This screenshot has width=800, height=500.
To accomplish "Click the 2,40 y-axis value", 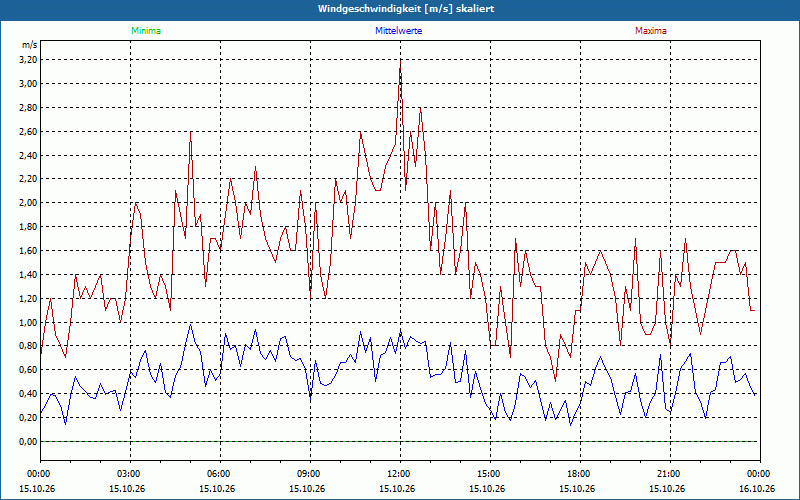I will (28, 156).
